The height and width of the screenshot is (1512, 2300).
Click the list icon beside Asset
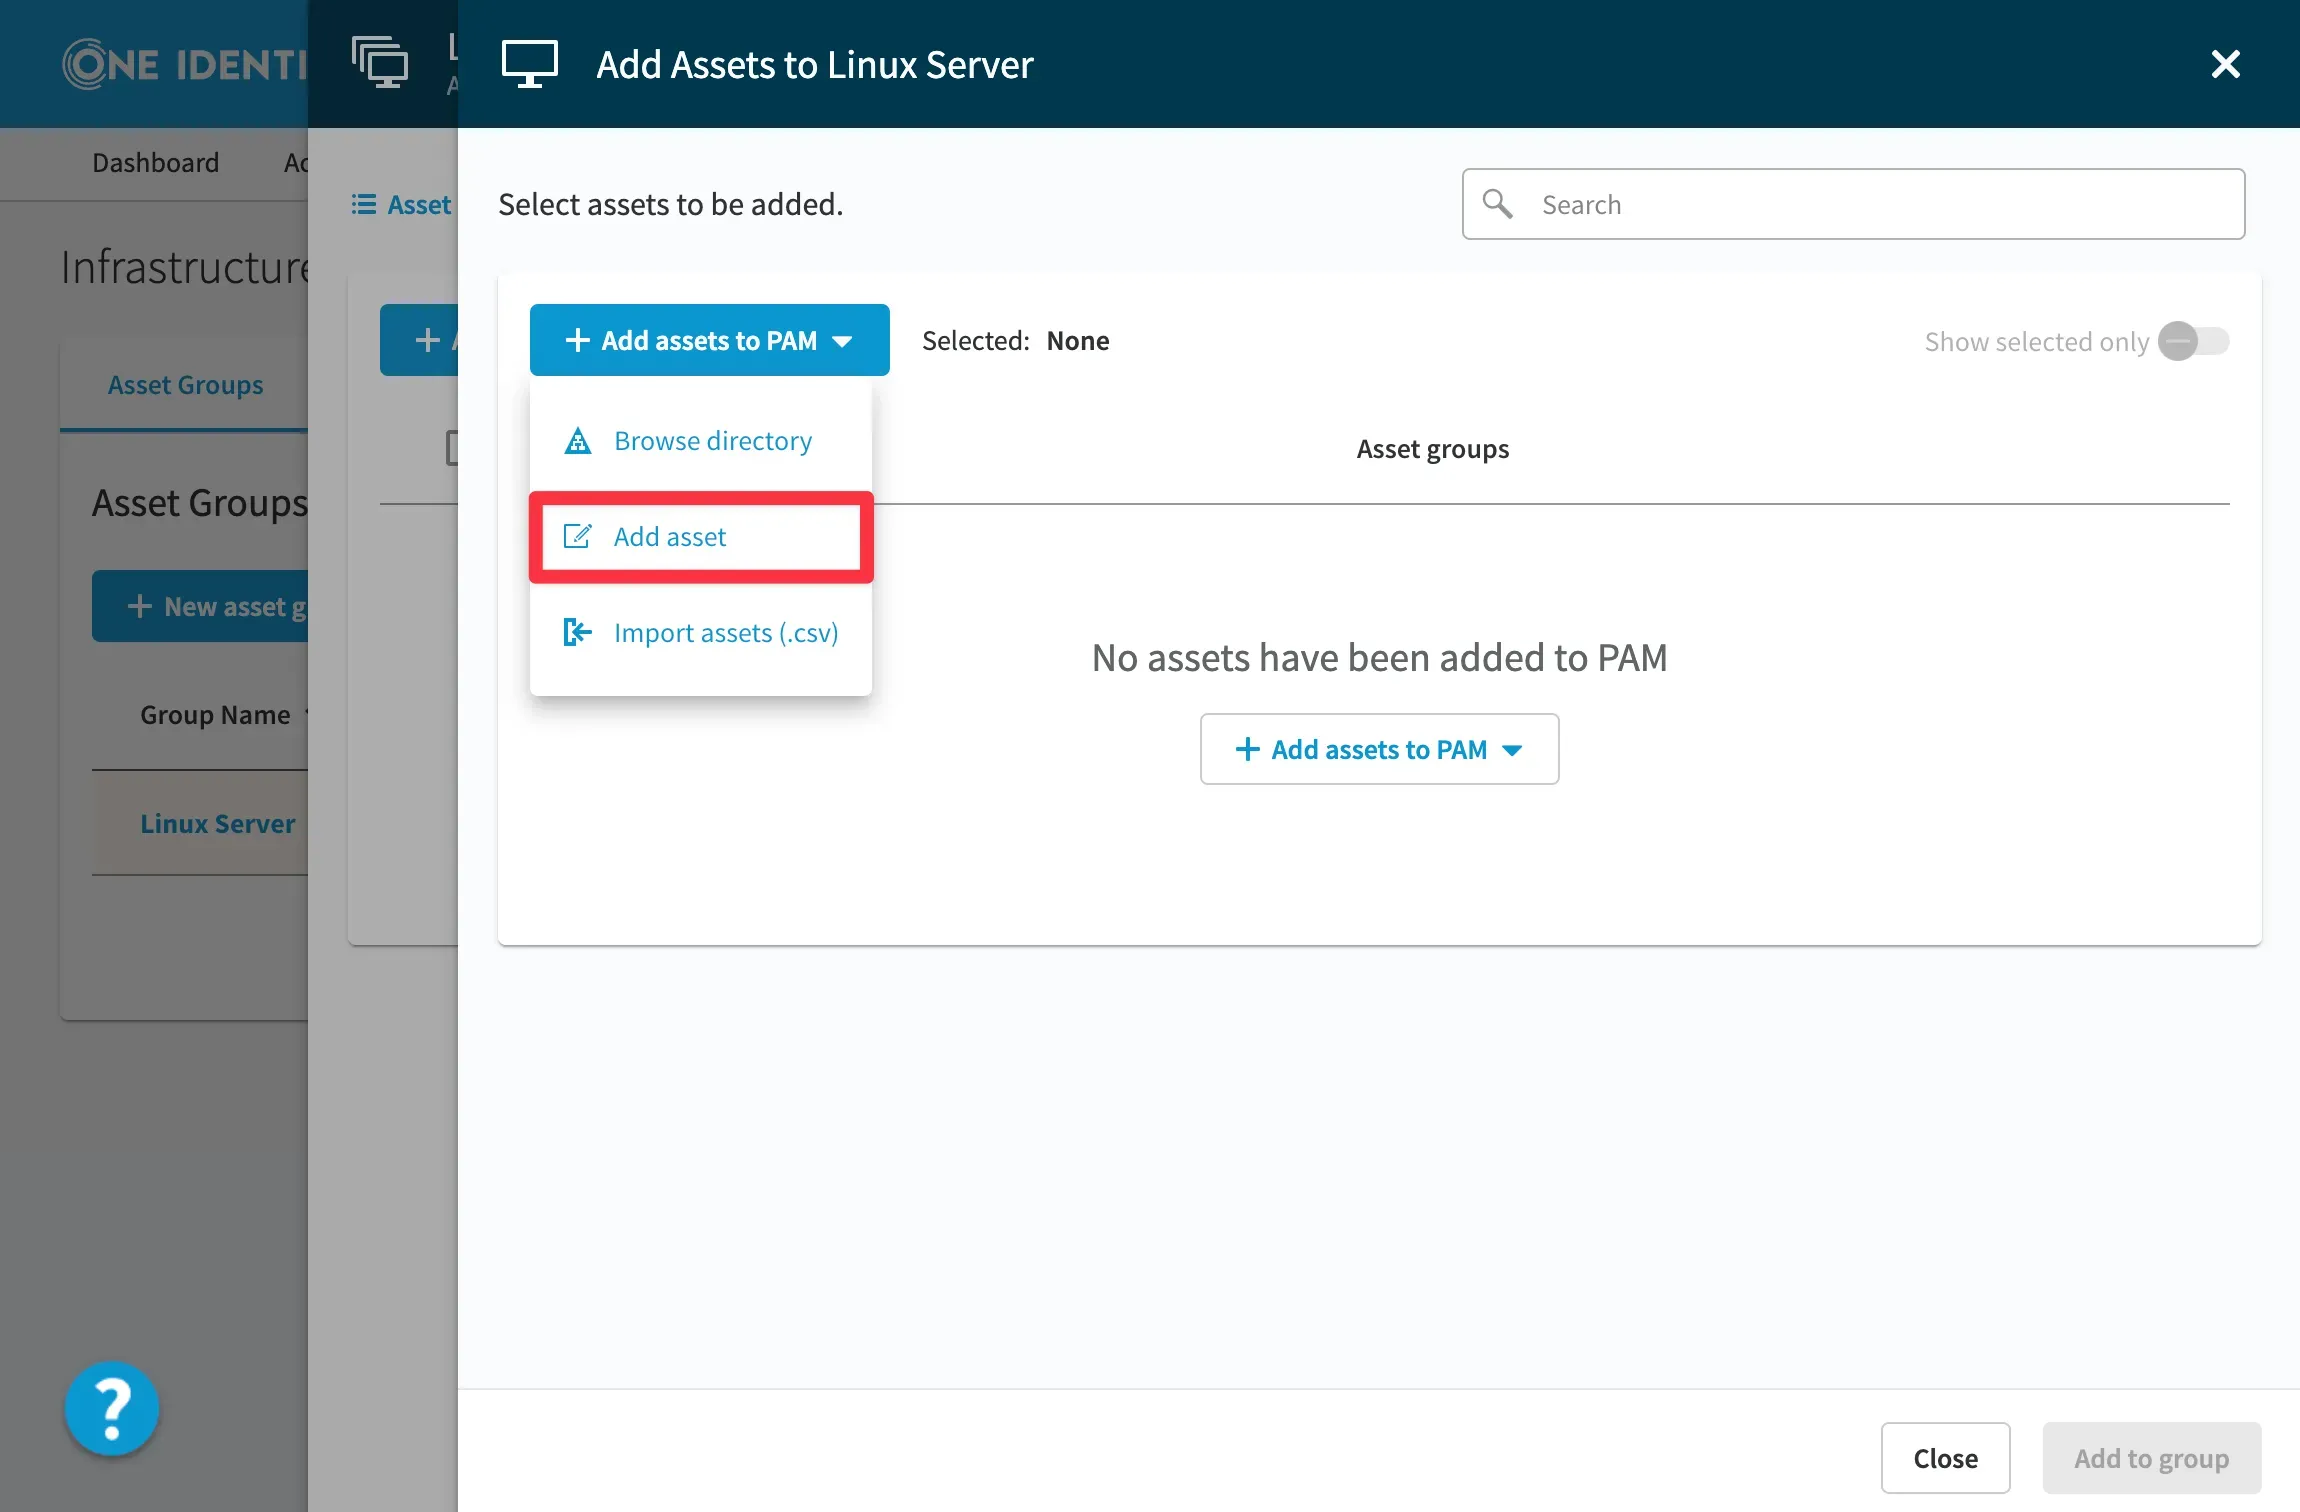point(363,205)
